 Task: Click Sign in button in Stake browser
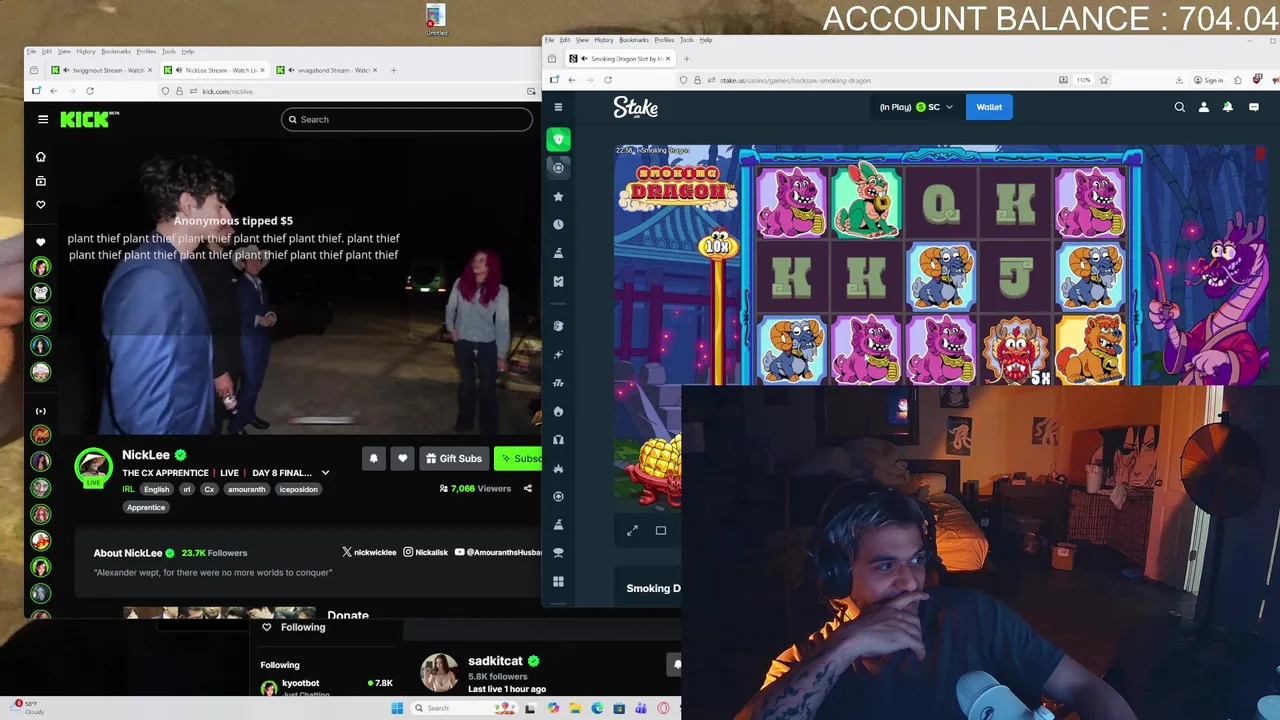(x=1209, y=80)
